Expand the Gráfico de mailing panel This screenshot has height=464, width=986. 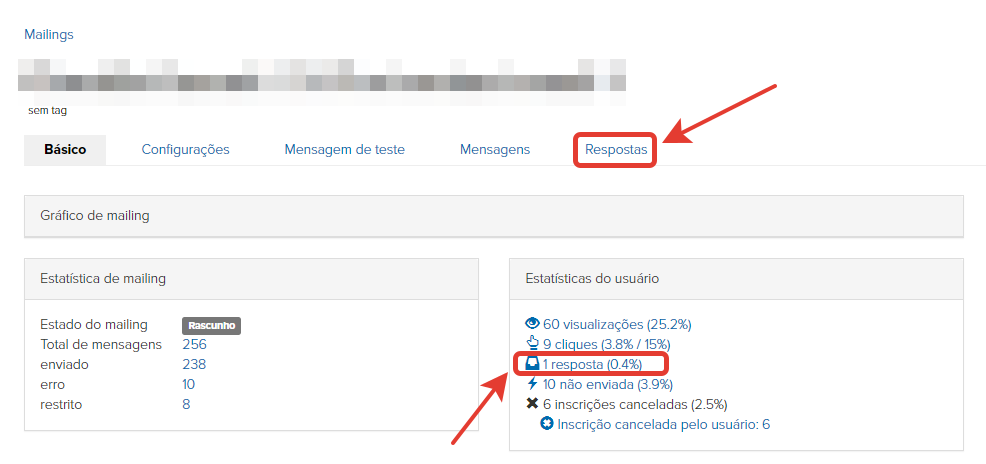click(x=494, y=216)
